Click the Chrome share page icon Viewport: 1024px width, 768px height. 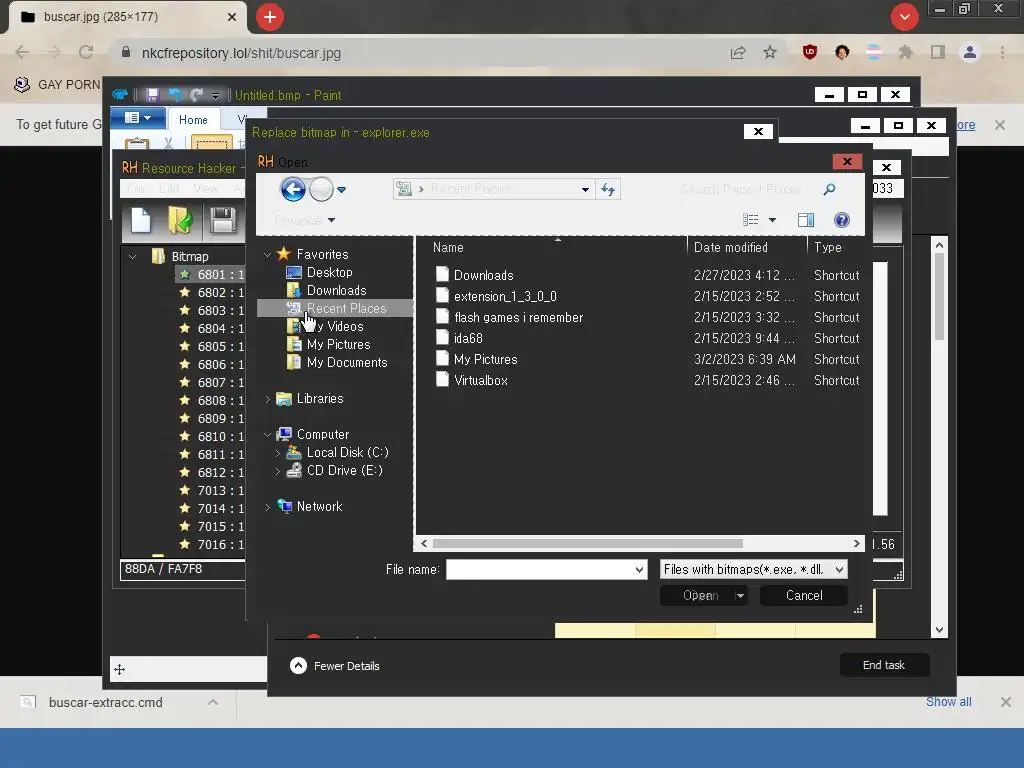pyautogui.click(x=738, y=53)
